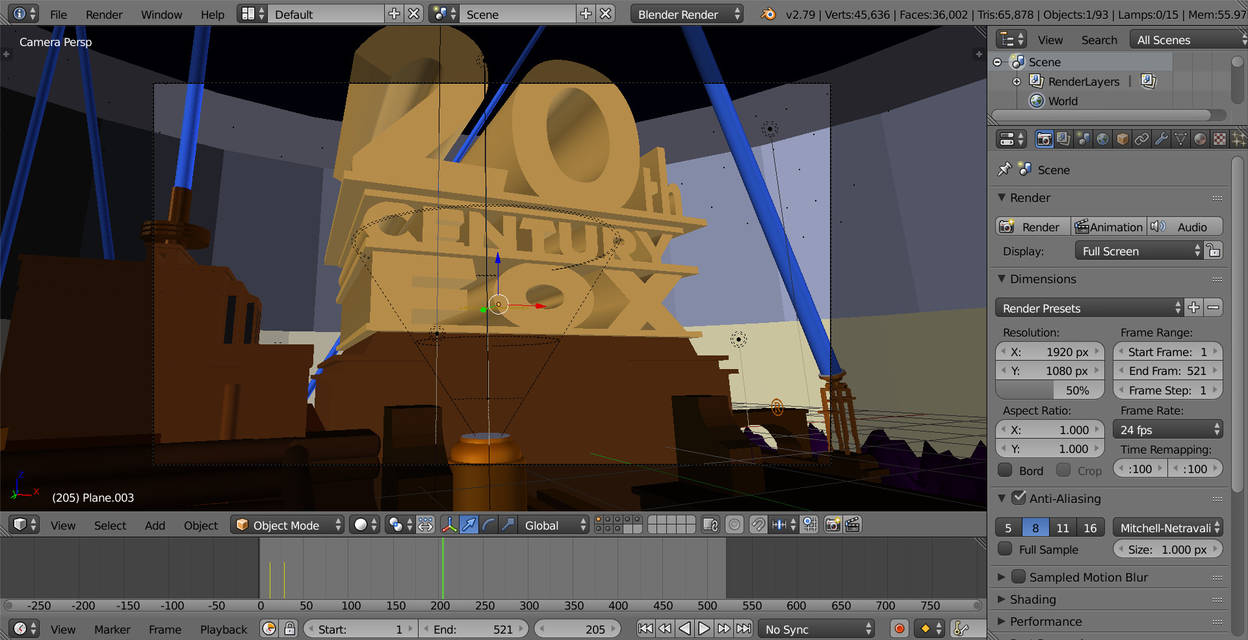Click the OpenGL render animation clapper icon

[853, 524]
